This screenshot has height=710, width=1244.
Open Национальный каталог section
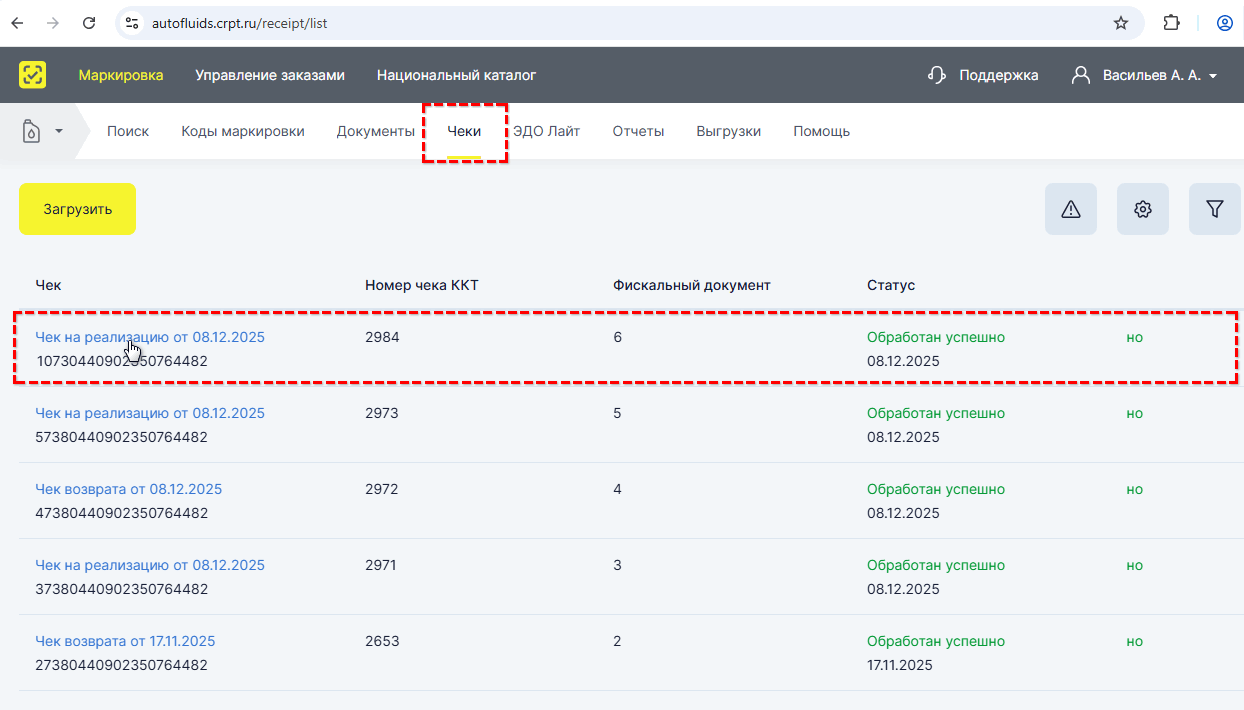(456, 75)
